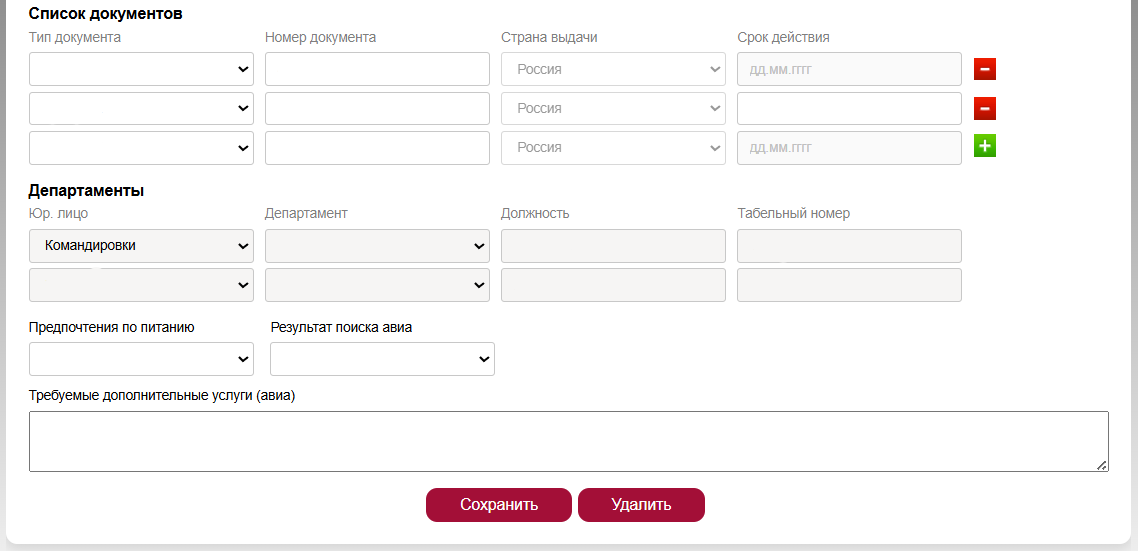
Task: Click the third row Срок действия date field
Action: click(x=849, y=147)
